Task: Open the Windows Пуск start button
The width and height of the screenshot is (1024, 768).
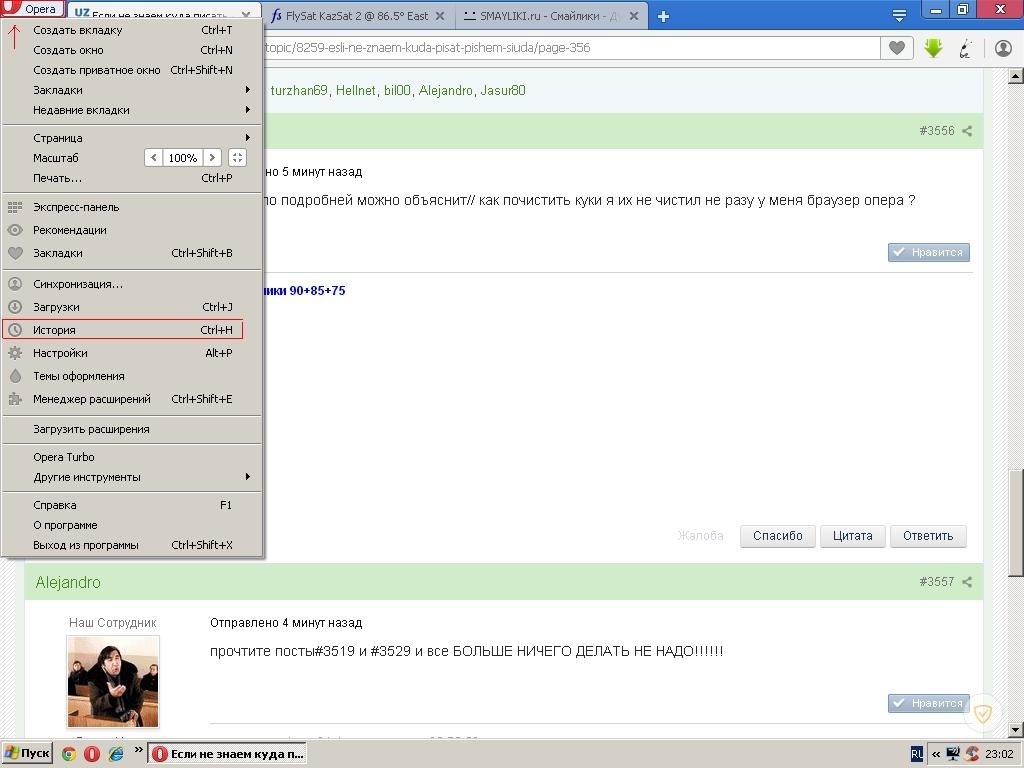Action: (27, 754)
